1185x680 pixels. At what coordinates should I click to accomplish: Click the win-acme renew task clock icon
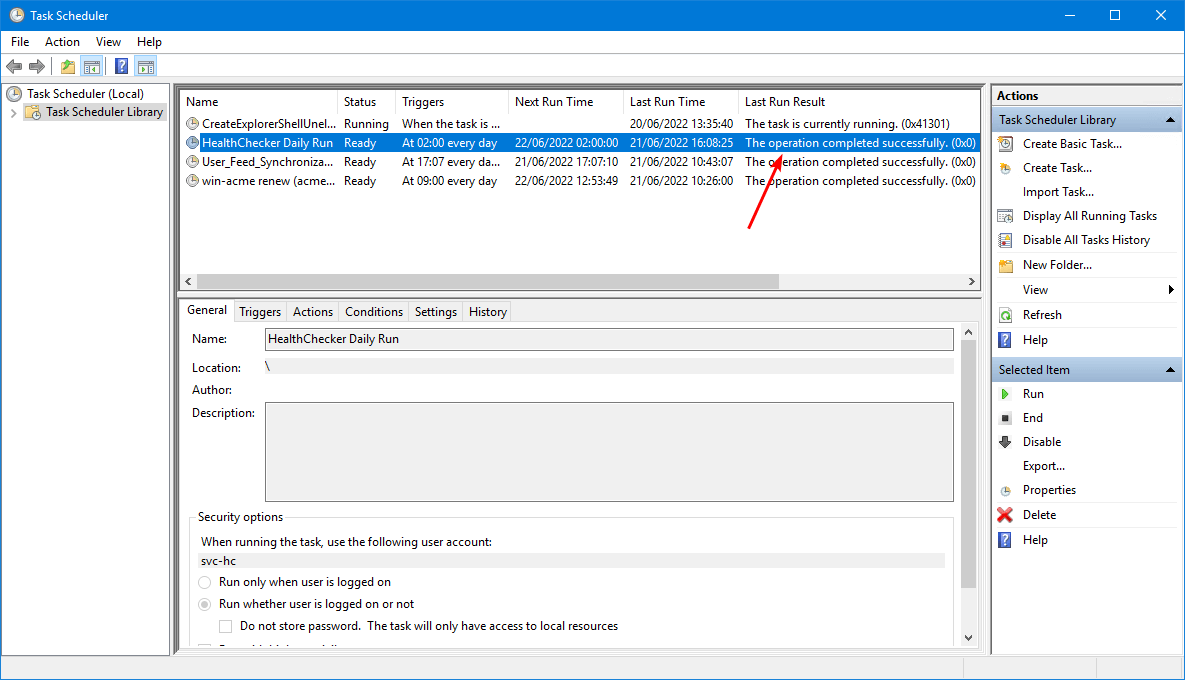(x=193, y=181)
